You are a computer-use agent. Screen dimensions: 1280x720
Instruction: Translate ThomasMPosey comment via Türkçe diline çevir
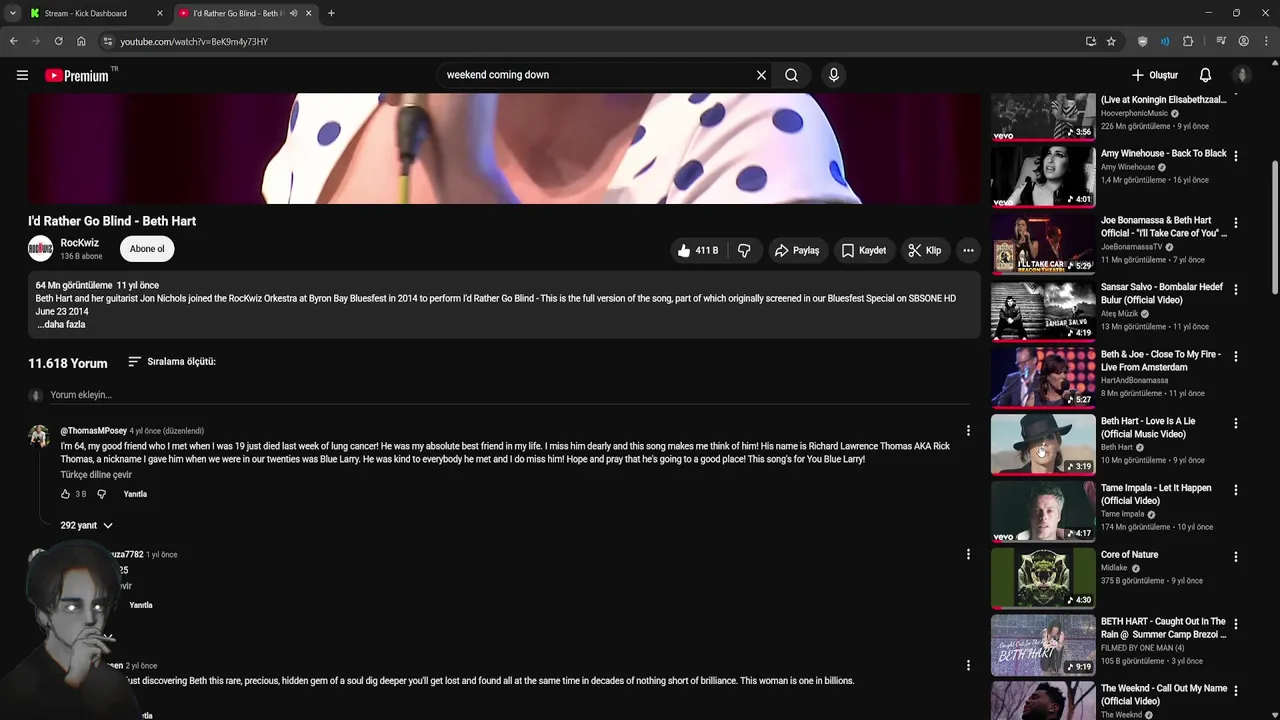point(96,475)
